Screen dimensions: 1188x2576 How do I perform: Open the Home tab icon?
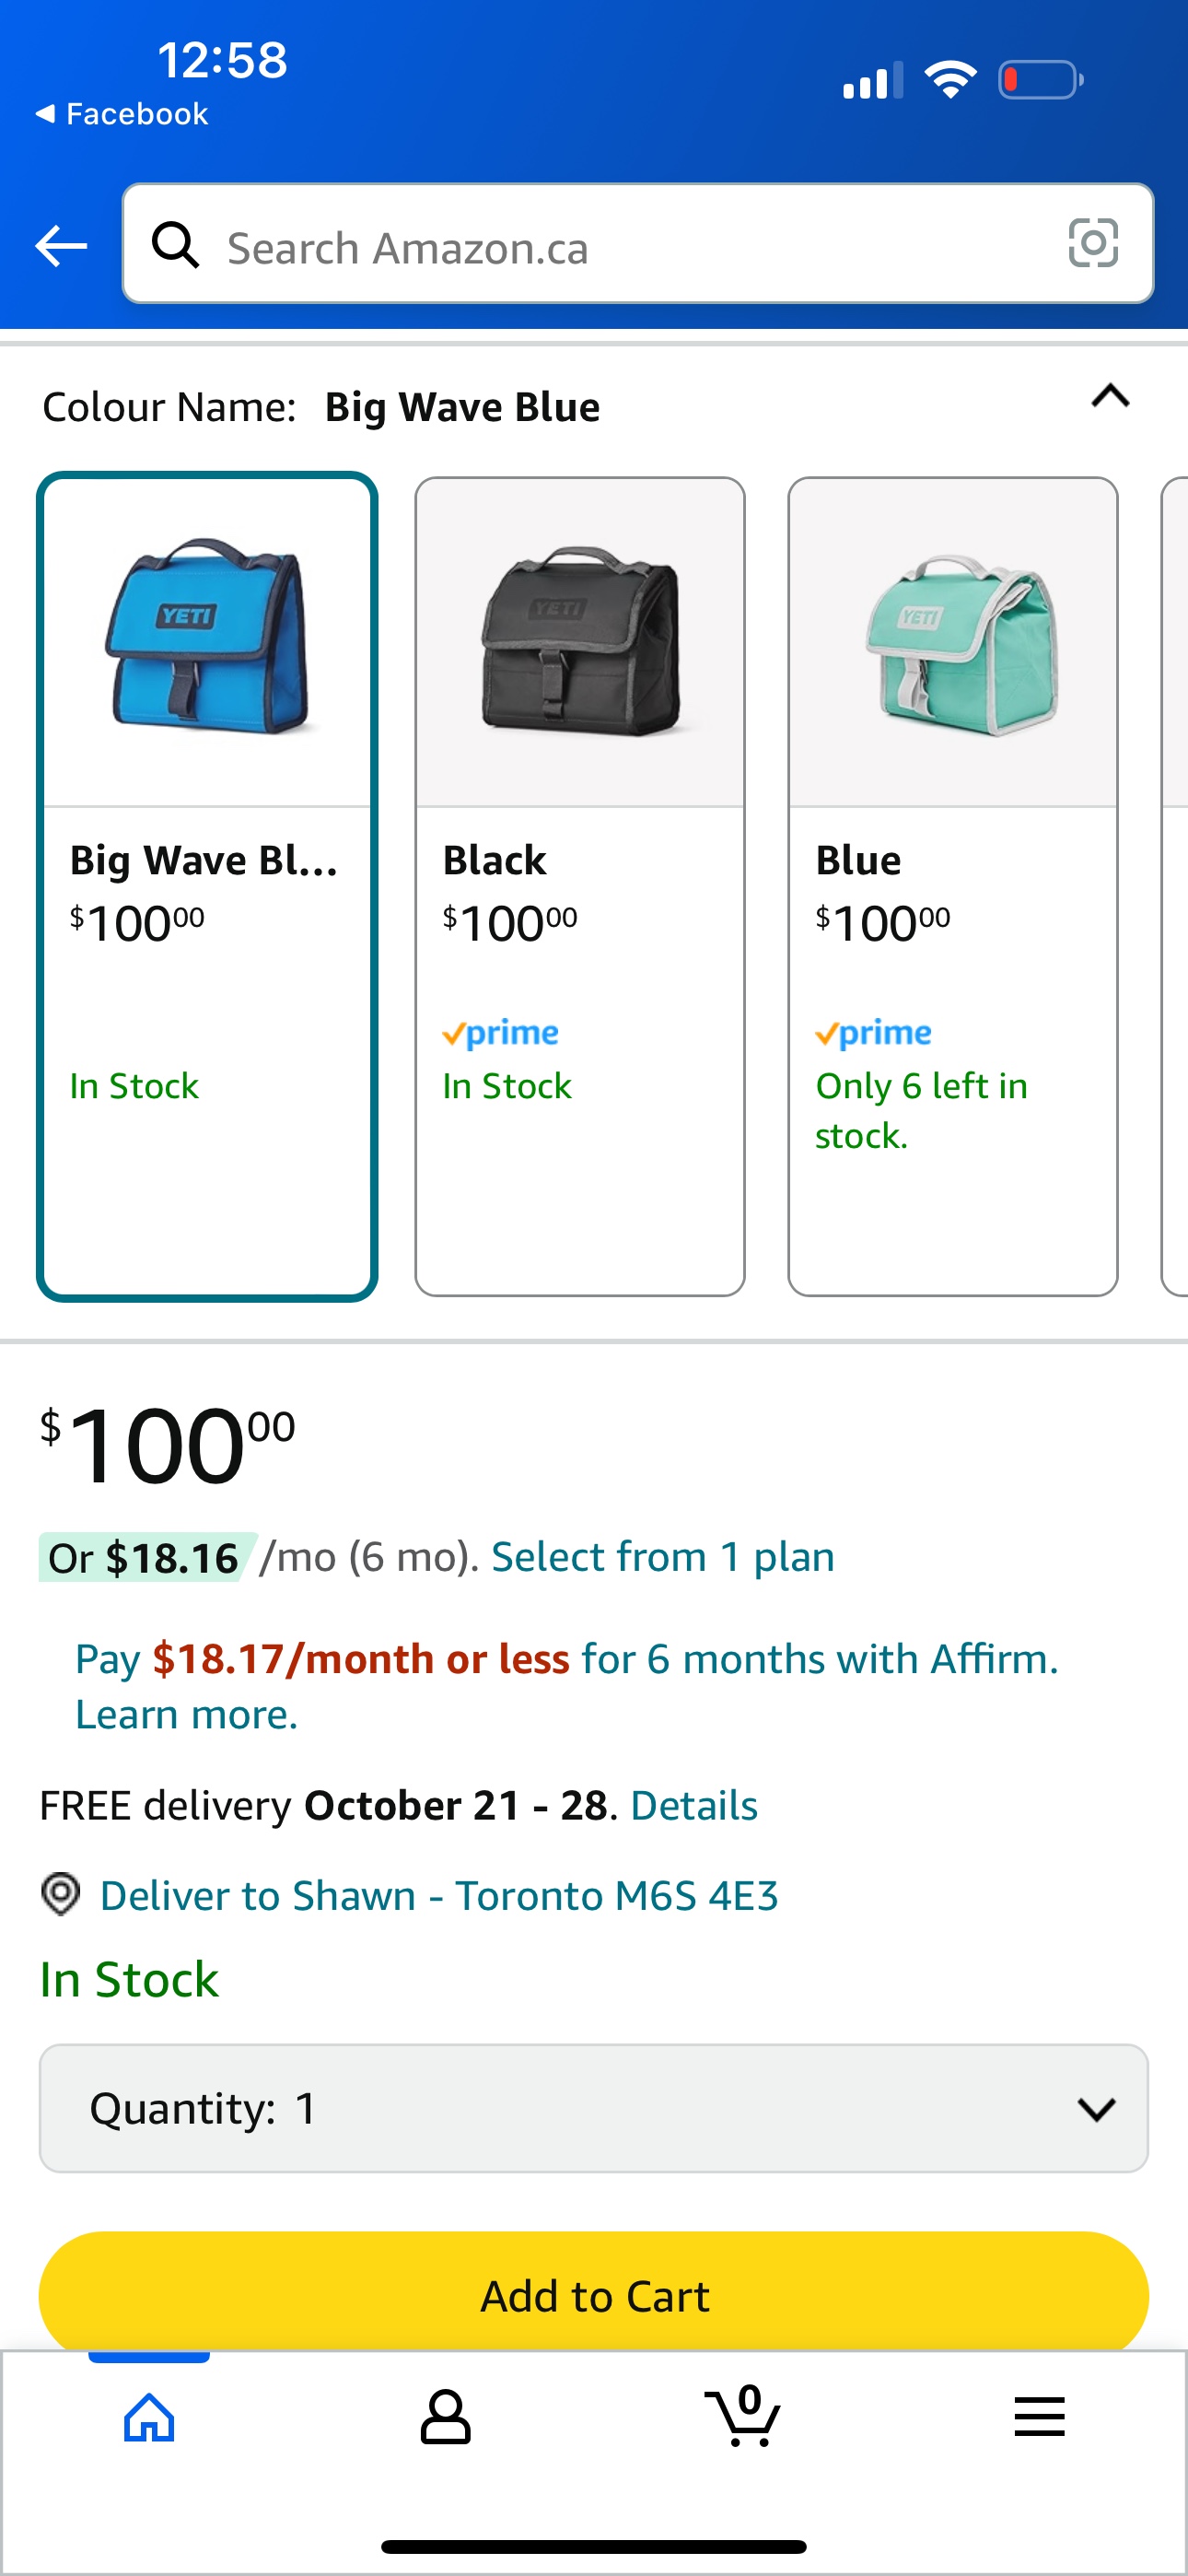coord(149,2418)
